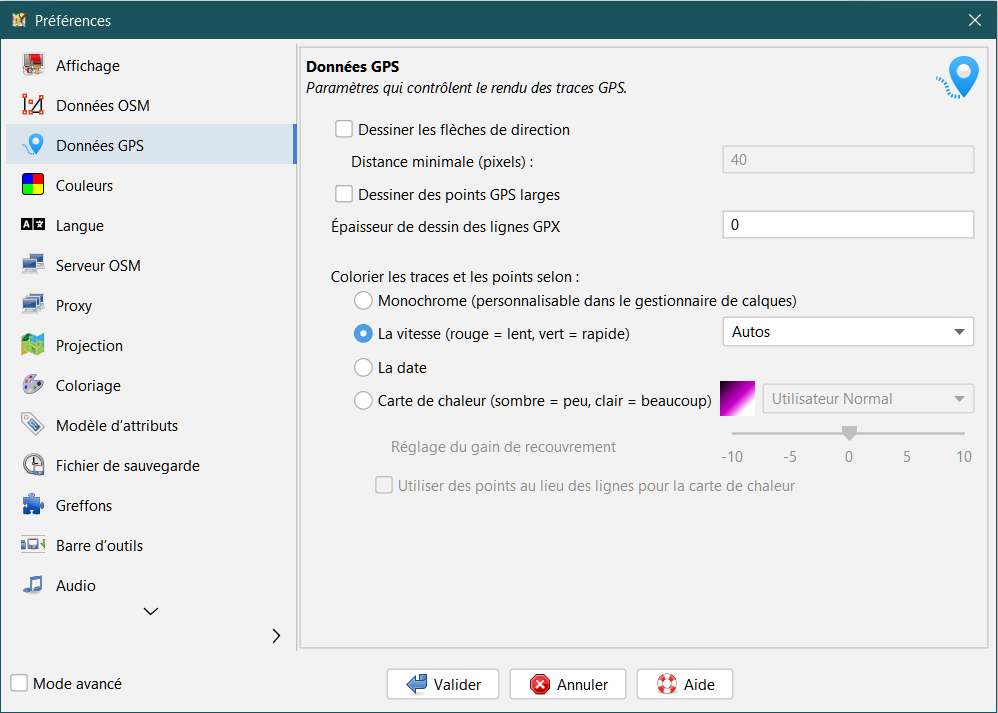Open the Autos speed dropdown
This screenshot has width=998, height=713.
tap(847, 332)
